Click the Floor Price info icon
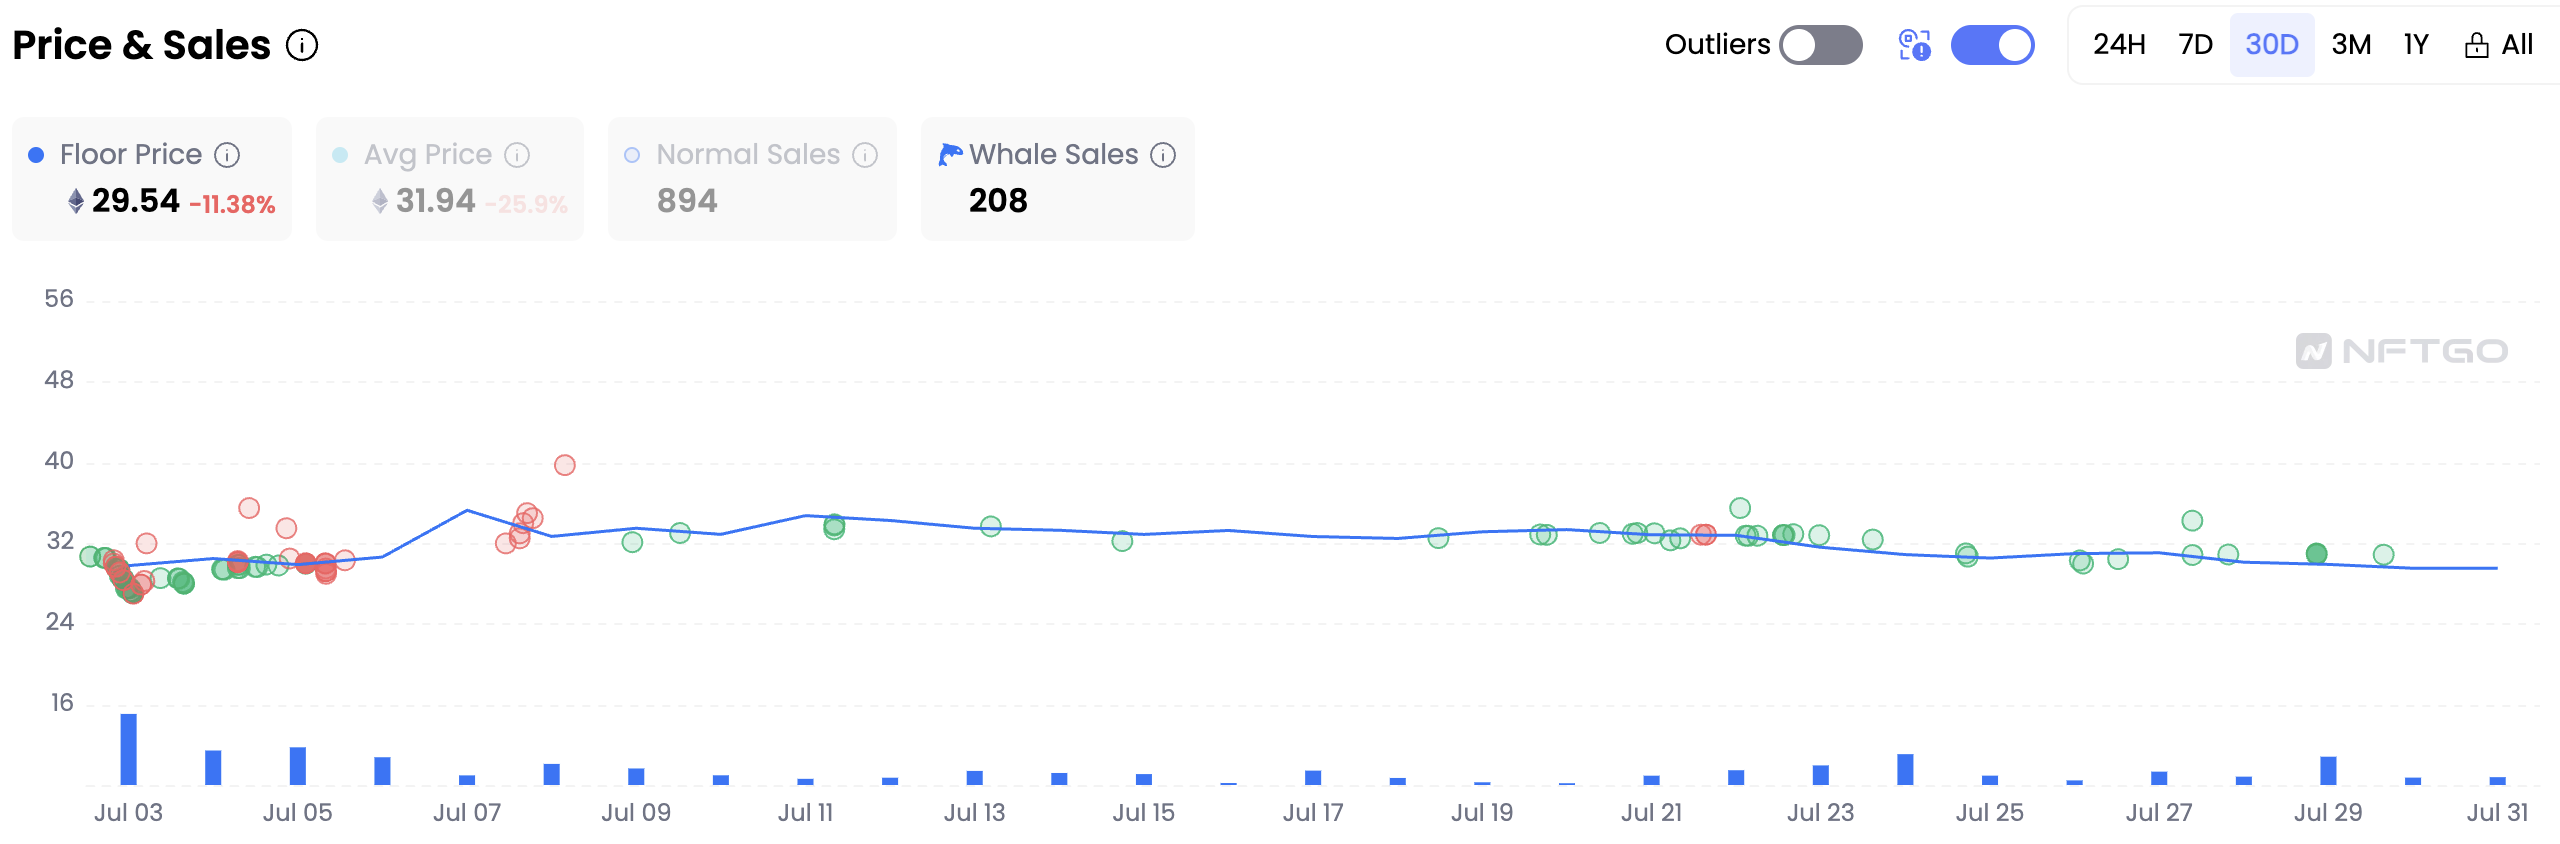Screen dimensions: 2560x844 click(x=228, y=155)
